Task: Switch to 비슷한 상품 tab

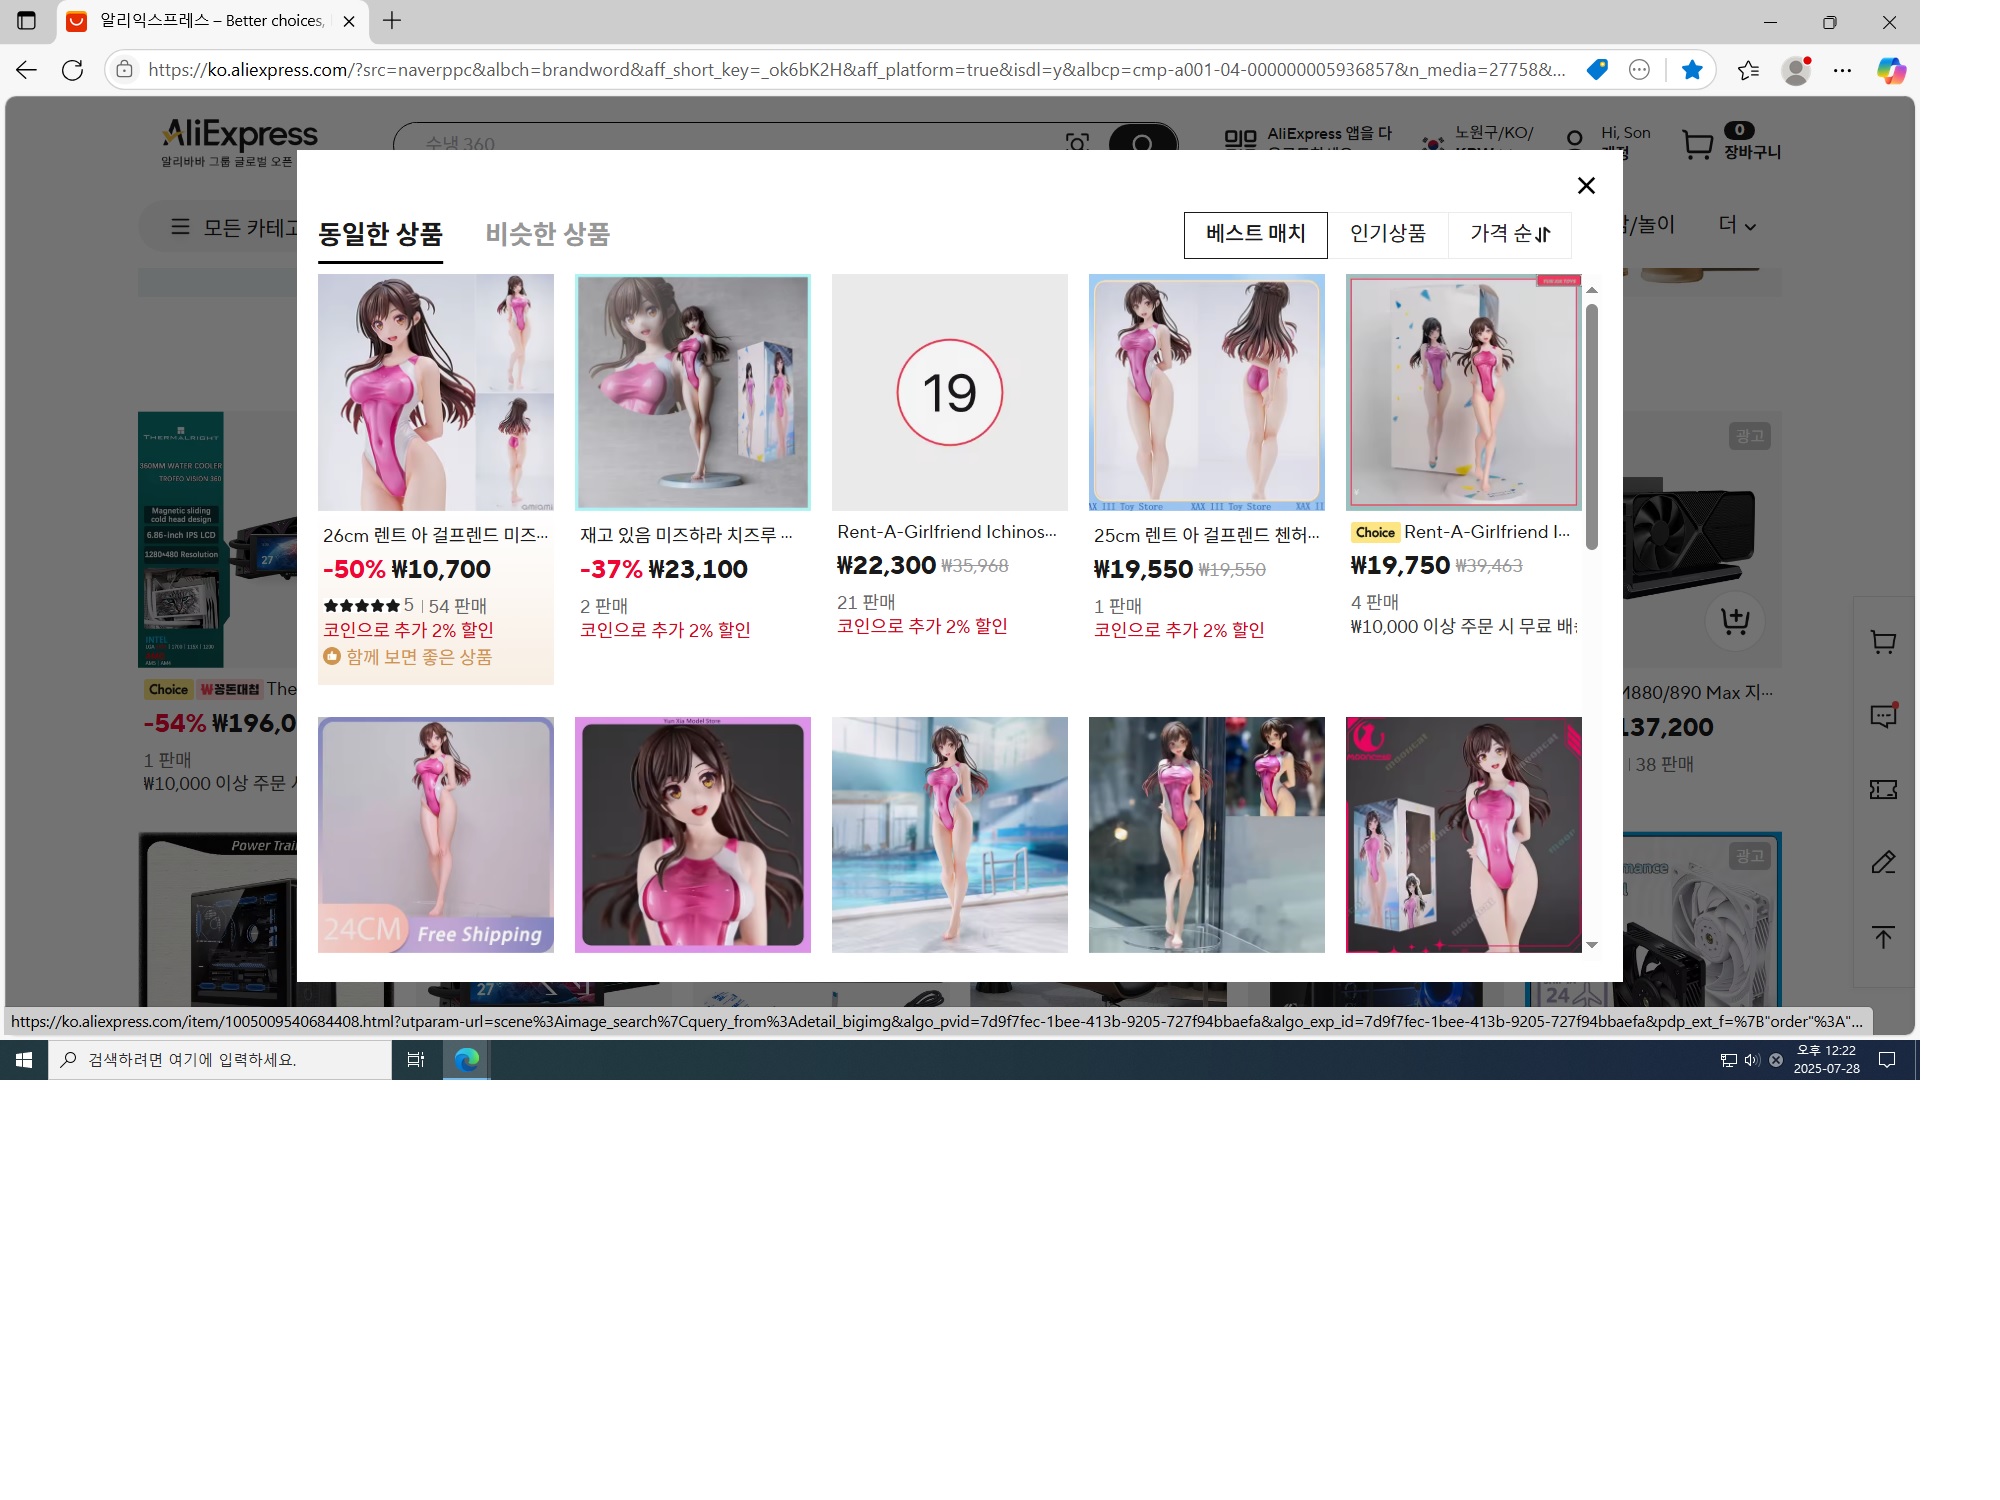Action: (x=547, y=234)
